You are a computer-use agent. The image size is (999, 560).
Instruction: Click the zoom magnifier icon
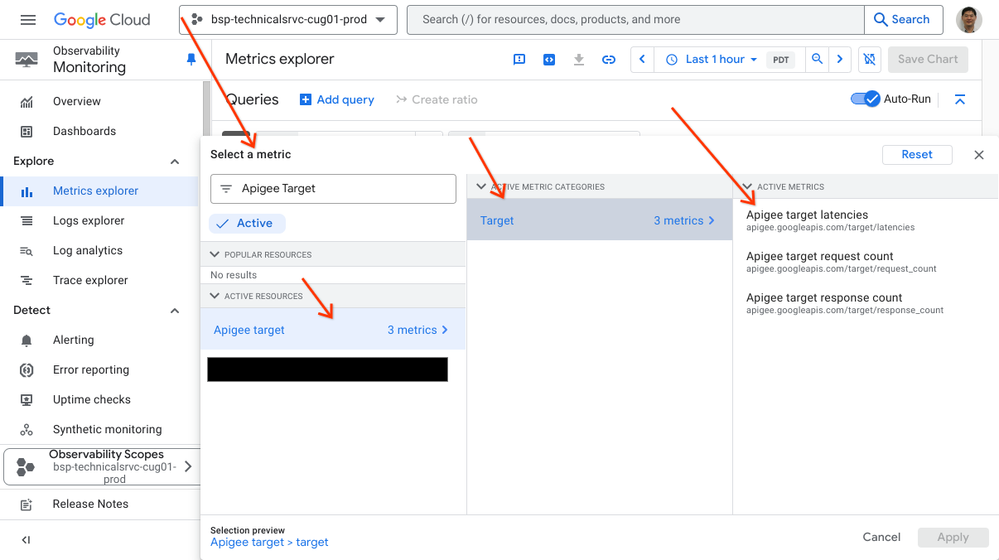coord(817,59)
